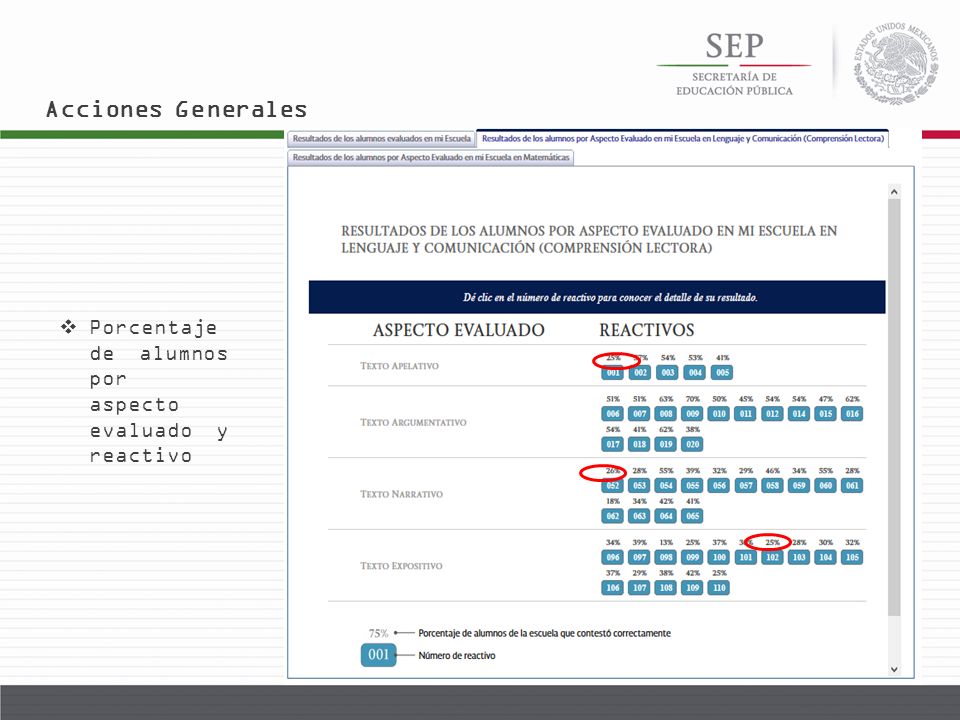This screenshot has height=720, width=960.
Task: Click the 'Texto Expositivo' row label
Action: point(401,566)
